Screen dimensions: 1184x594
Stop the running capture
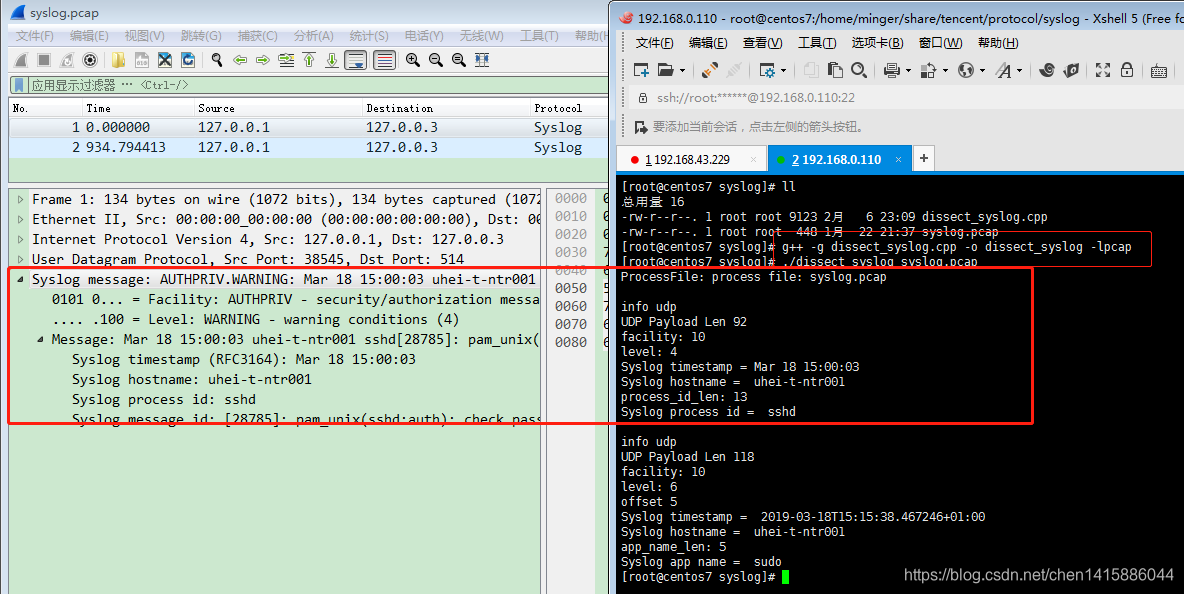point(42,60)
